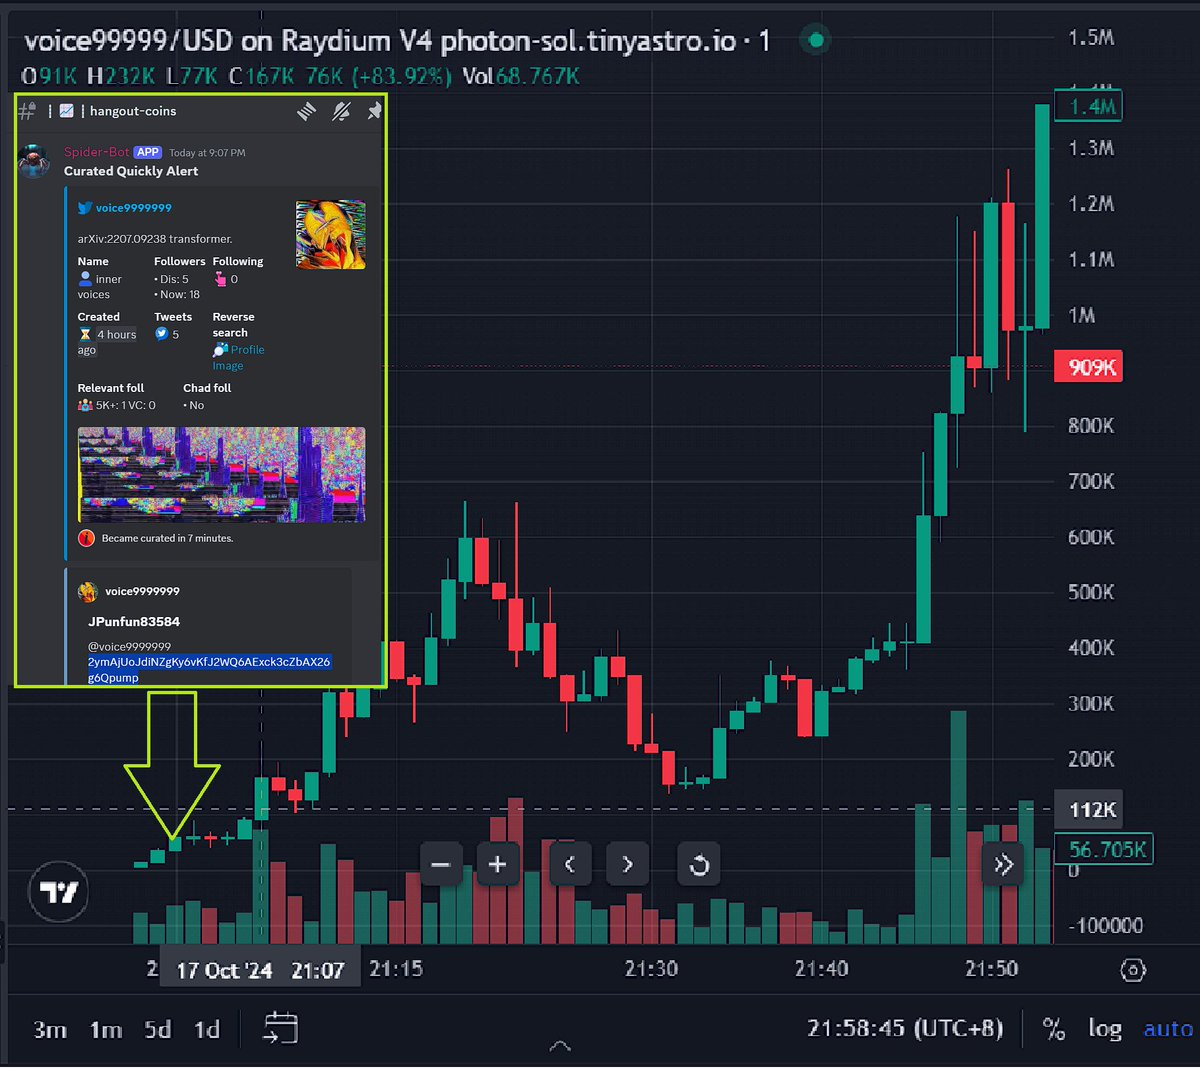Click Twitter bird icon beside voice9999999
The height and width of the screenshot is (1069, 1200).
click(x=85, y=208)
